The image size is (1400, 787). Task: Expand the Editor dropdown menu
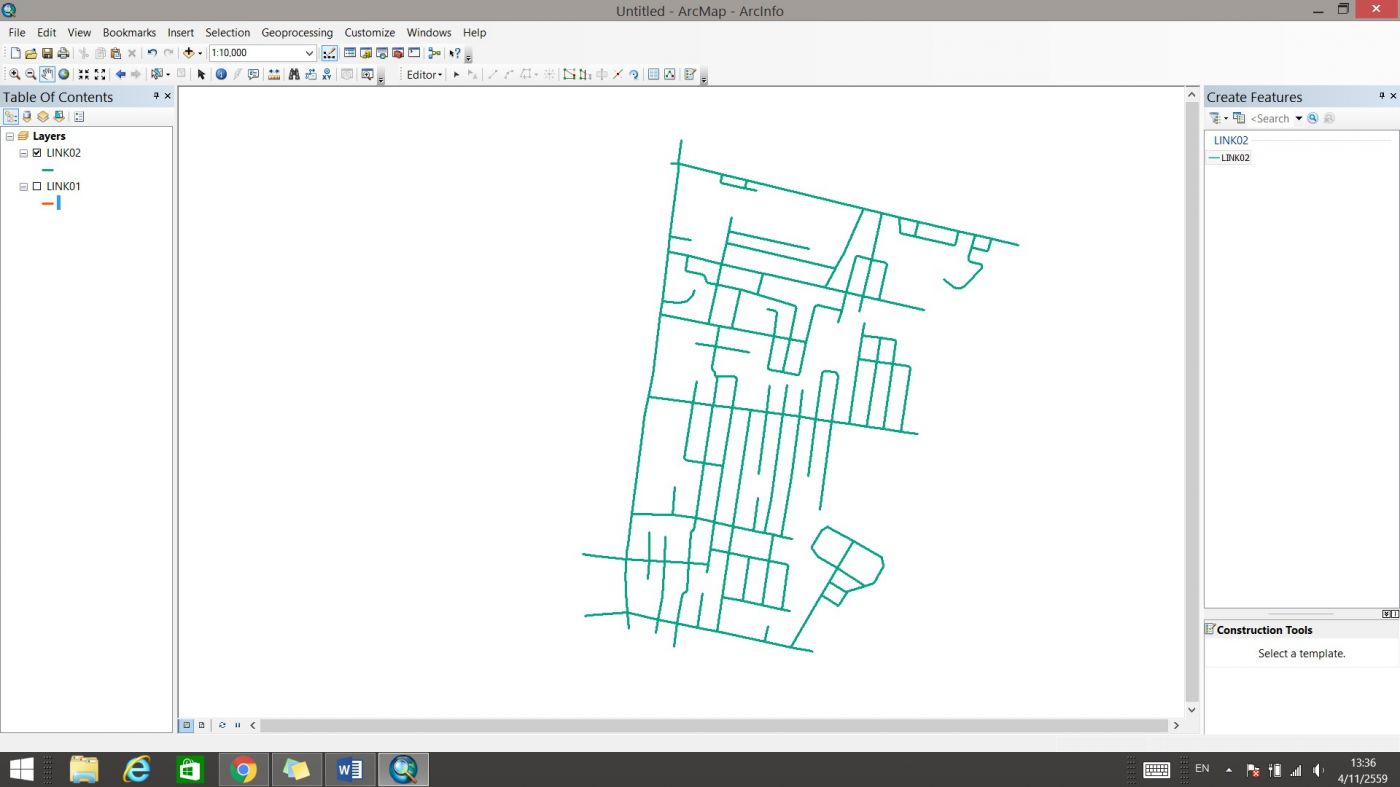point(424,75)
